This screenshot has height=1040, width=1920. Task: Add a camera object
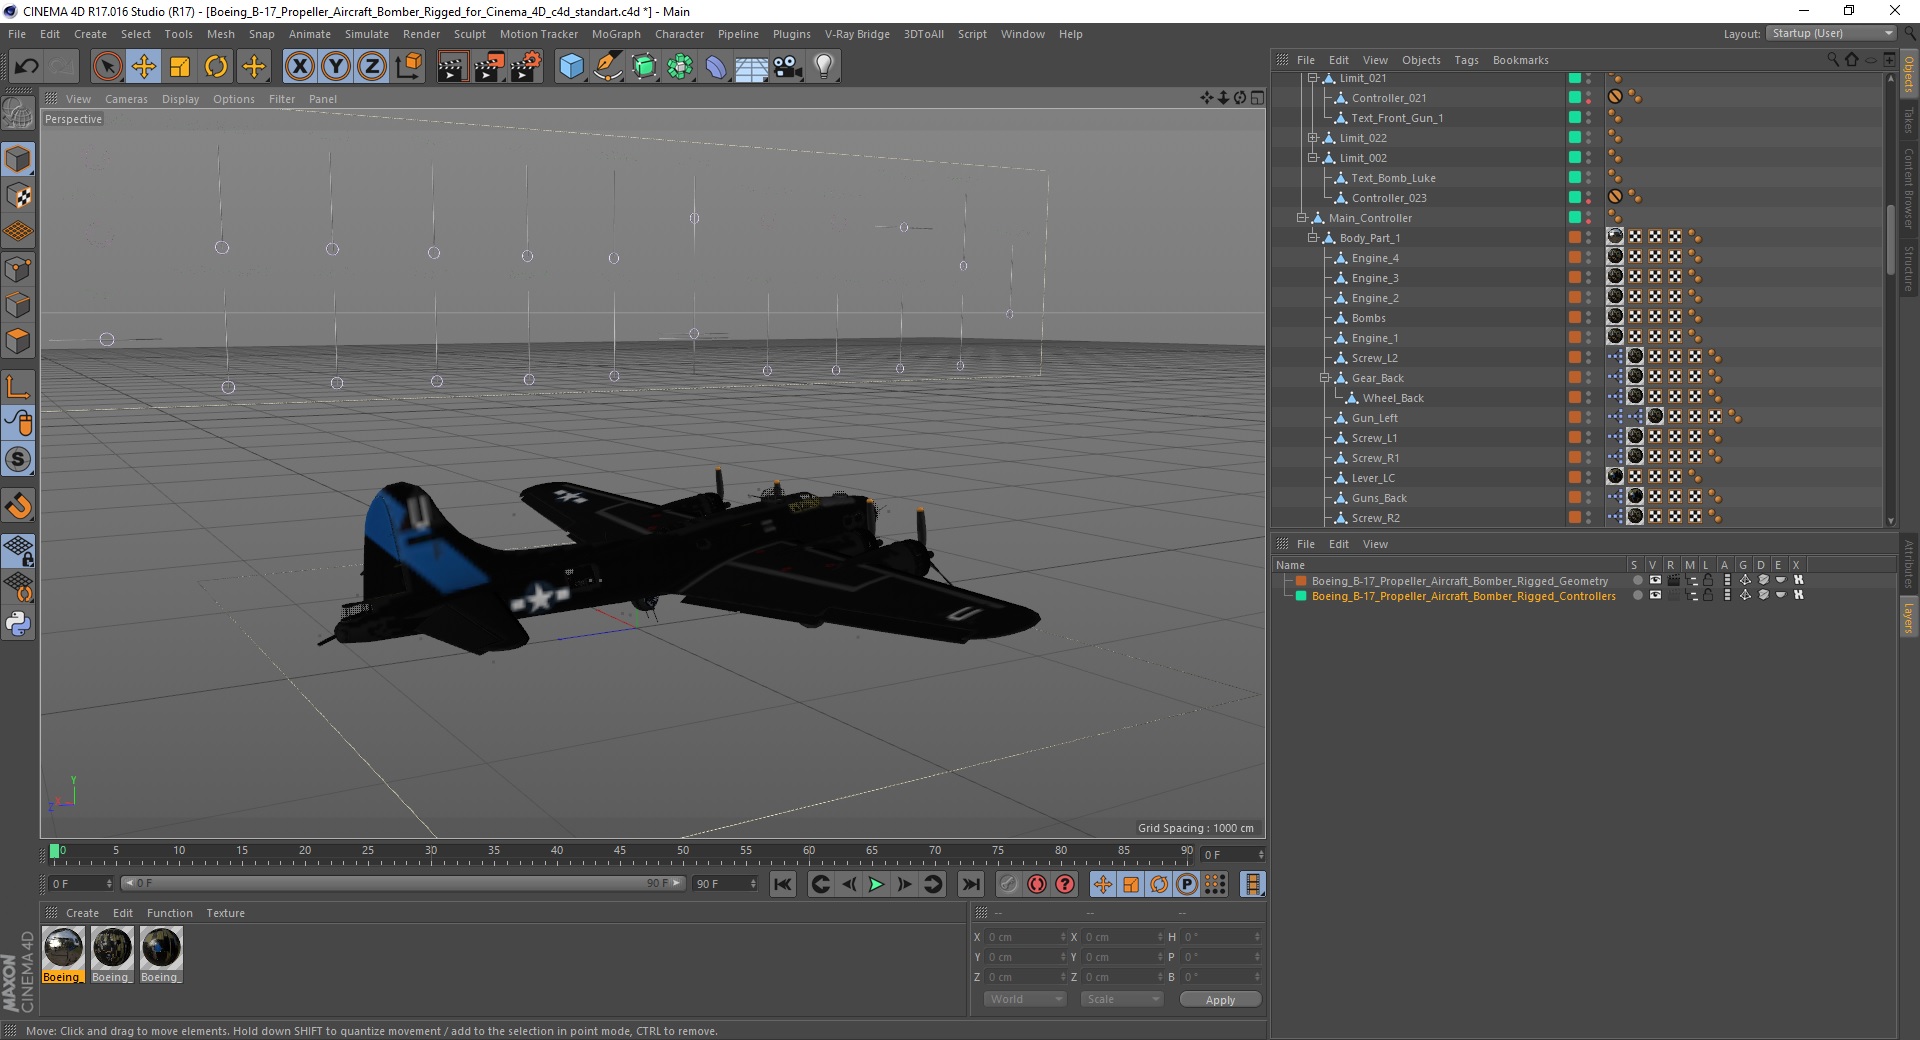pyautogui.click(x=788, y=67)
